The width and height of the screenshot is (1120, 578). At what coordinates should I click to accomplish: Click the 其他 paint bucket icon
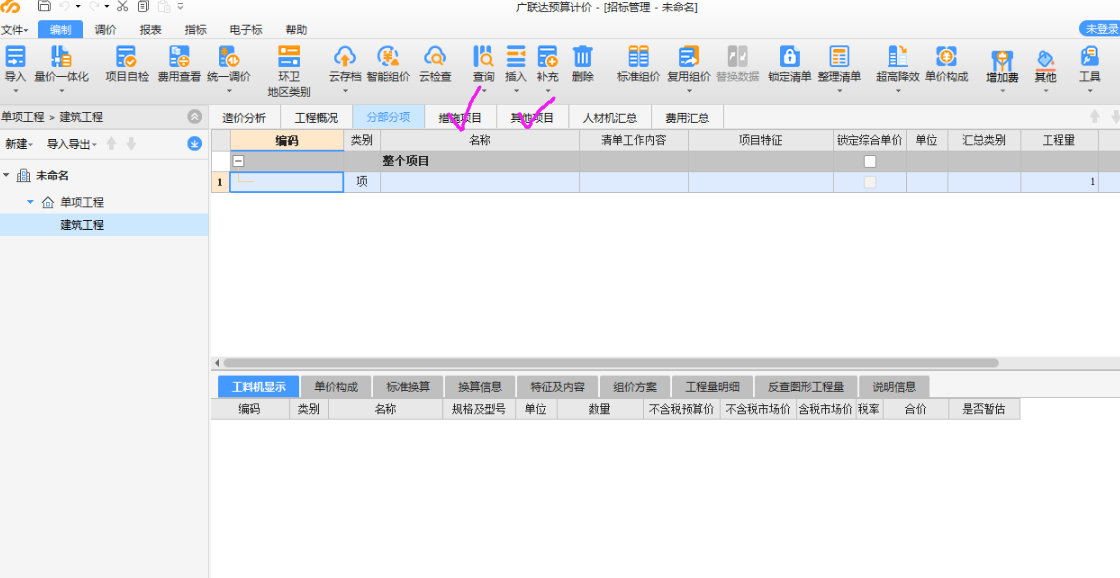click(x=1045, y=59)
